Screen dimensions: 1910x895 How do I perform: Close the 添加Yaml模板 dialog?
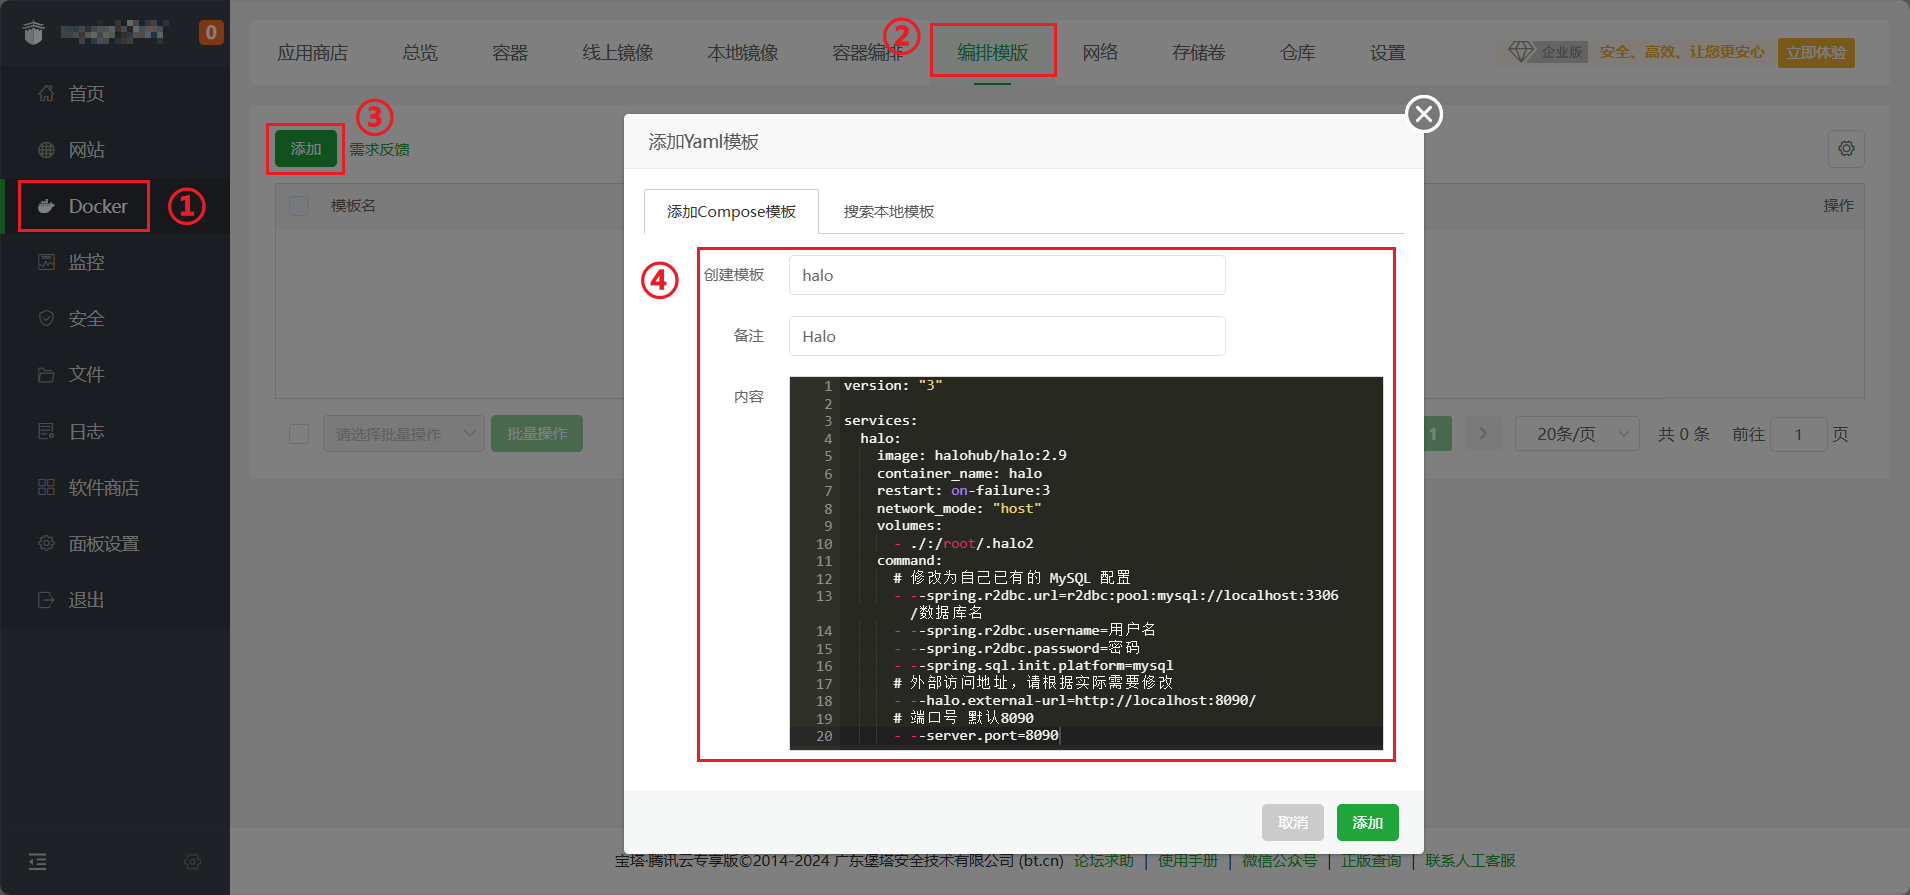pos(1424,114)
